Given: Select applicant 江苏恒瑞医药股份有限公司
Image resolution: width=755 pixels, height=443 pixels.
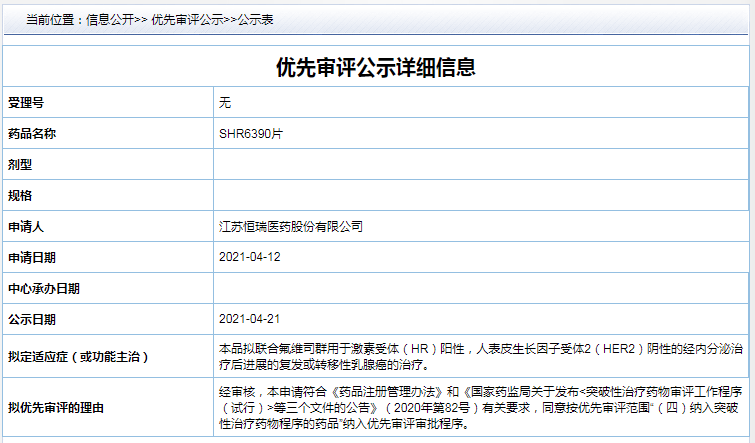Looking at the screenshot, I should 291,226.
